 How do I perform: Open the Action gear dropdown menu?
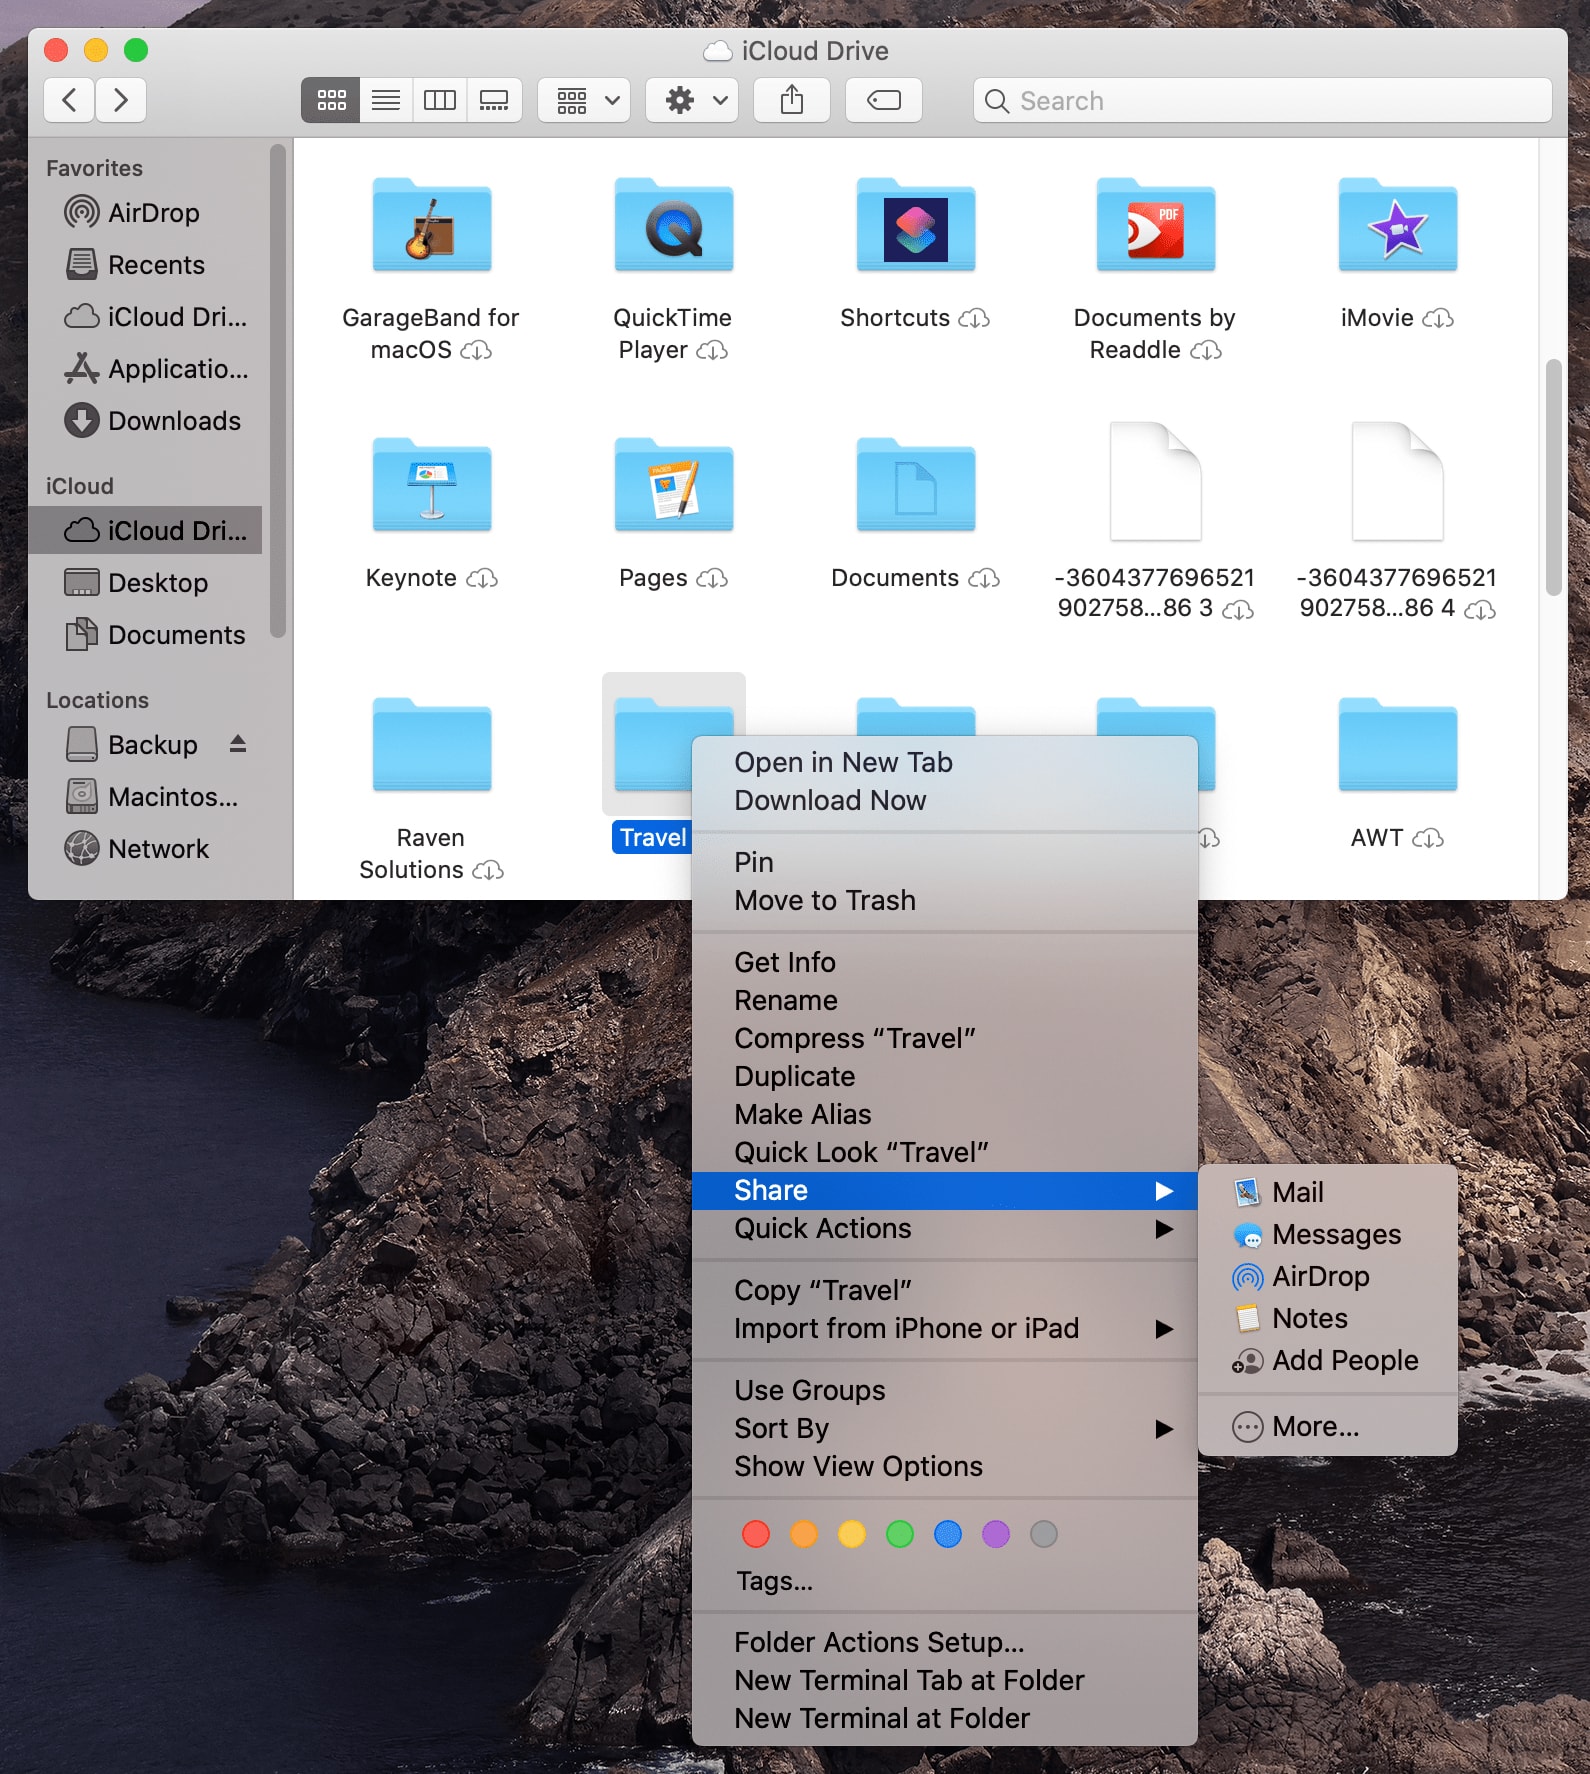[x=692, y=100]
